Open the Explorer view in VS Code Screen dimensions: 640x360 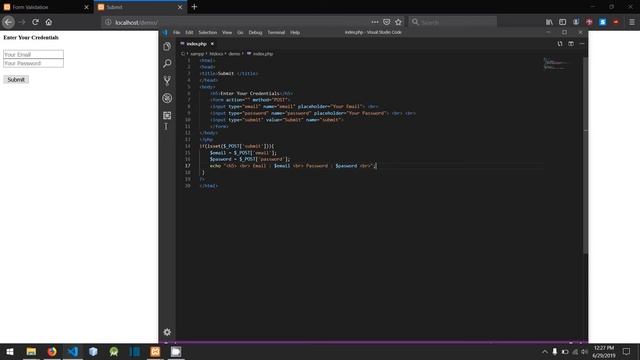click(167, 47)
